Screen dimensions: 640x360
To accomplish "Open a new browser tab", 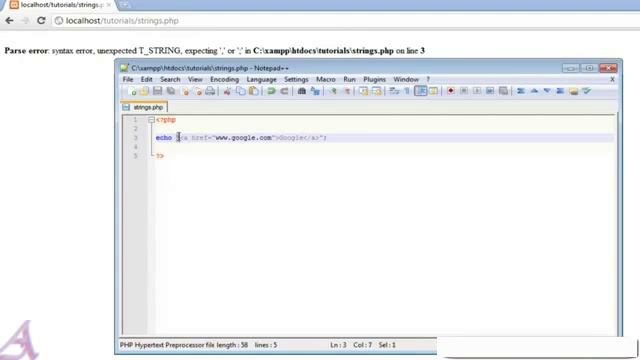I will pos(125,5).
